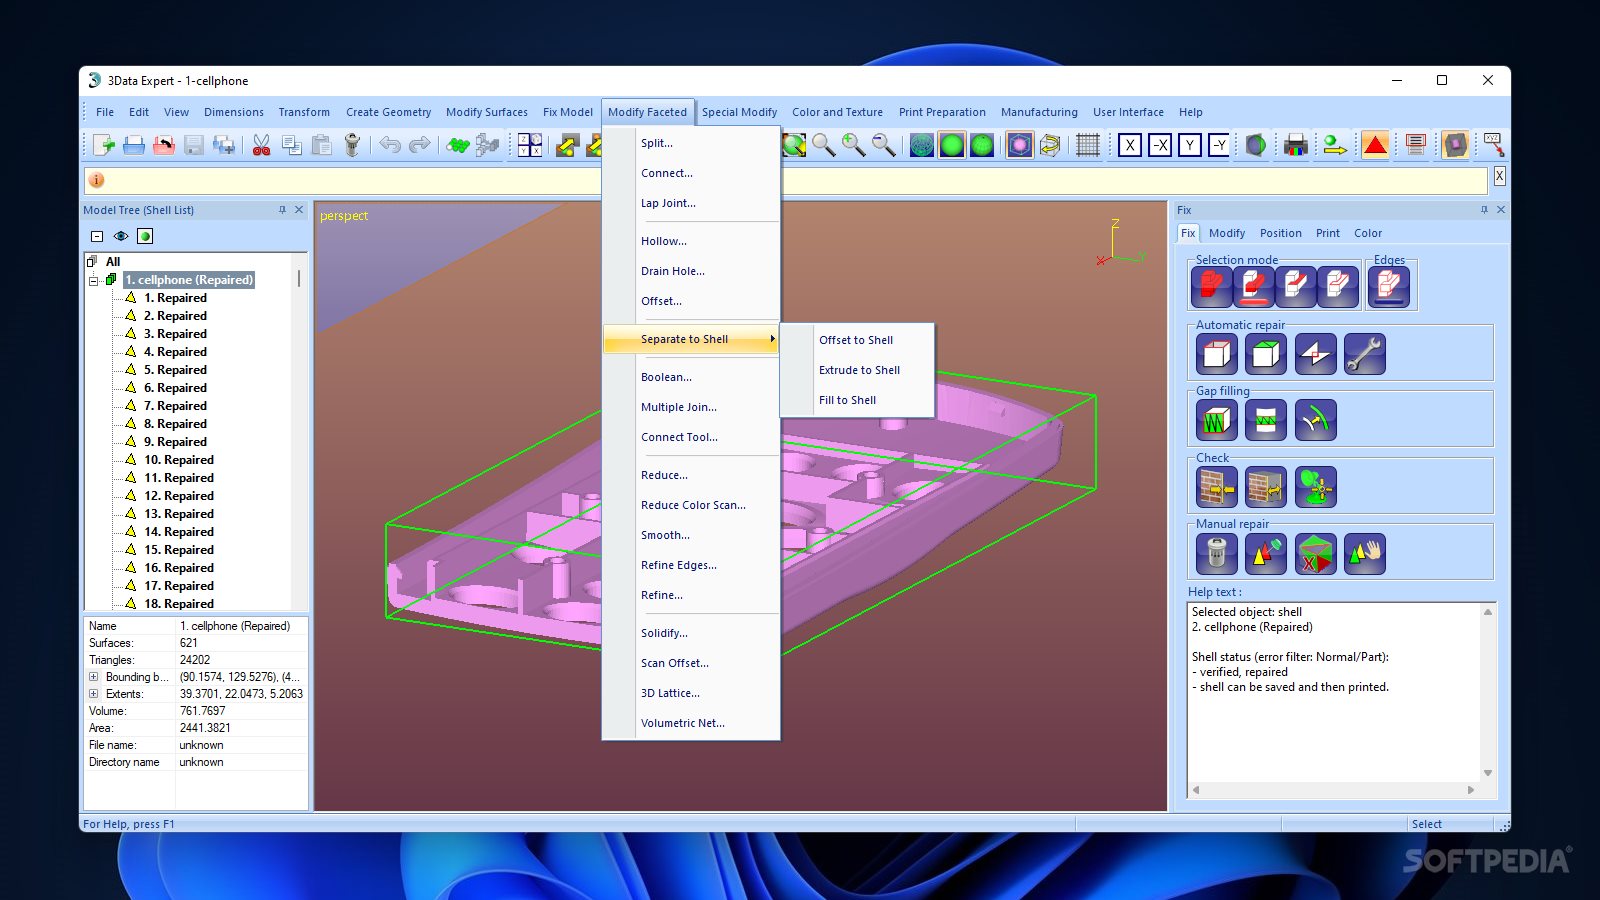Click the red triangle toolbar icon

pos(1375,145)
